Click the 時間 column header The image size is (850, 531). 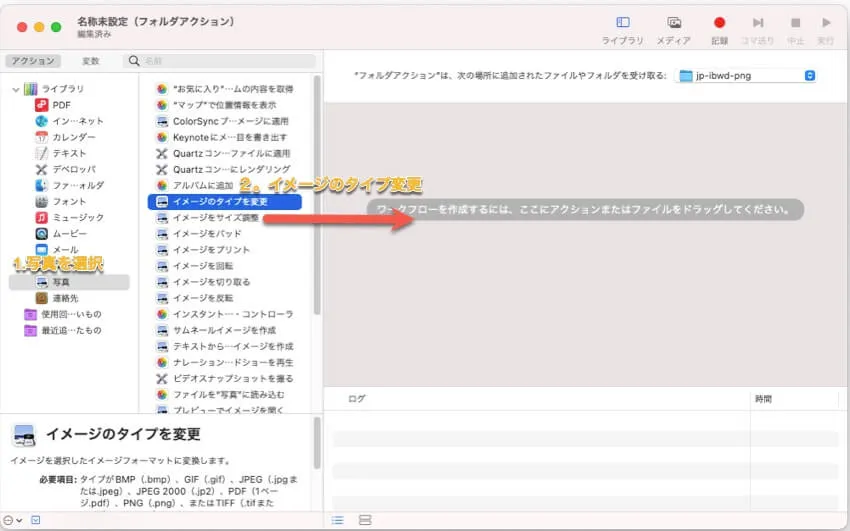763,399
